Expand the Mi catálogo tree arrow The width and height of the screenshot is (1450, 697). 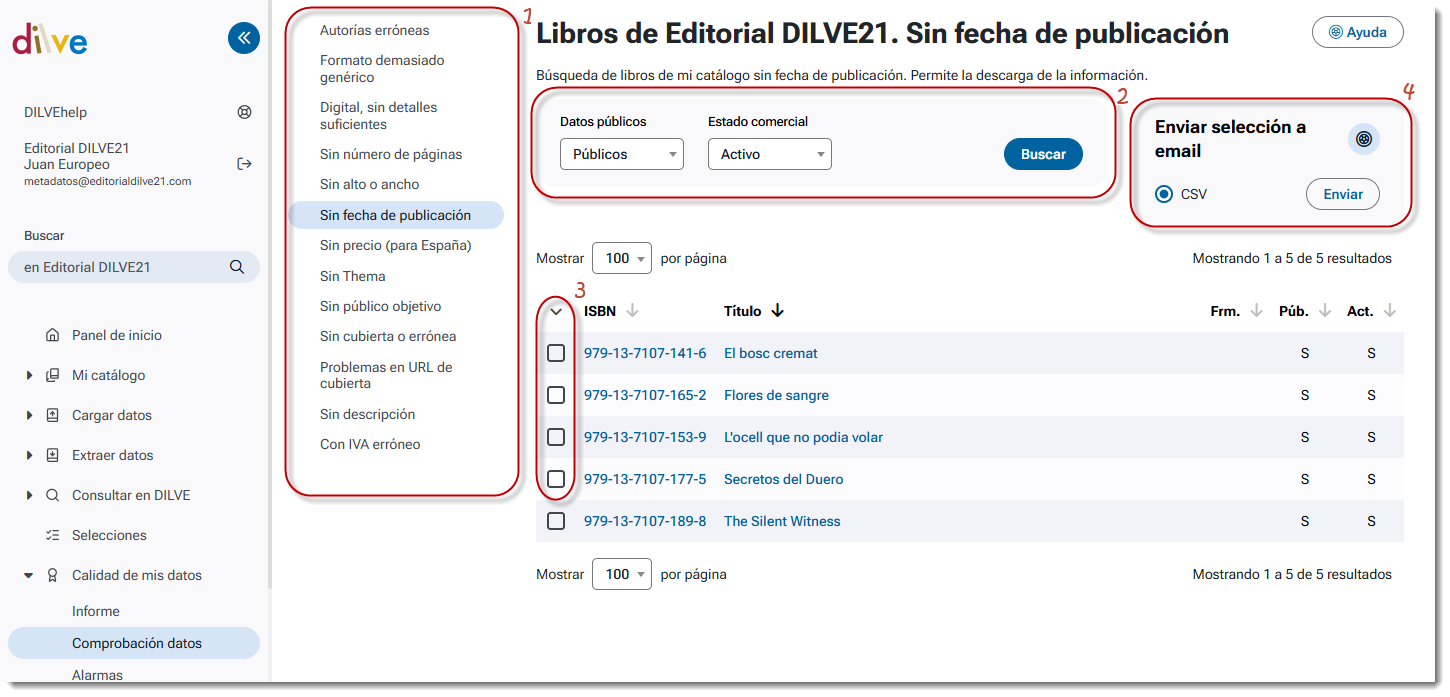(28, 375)
